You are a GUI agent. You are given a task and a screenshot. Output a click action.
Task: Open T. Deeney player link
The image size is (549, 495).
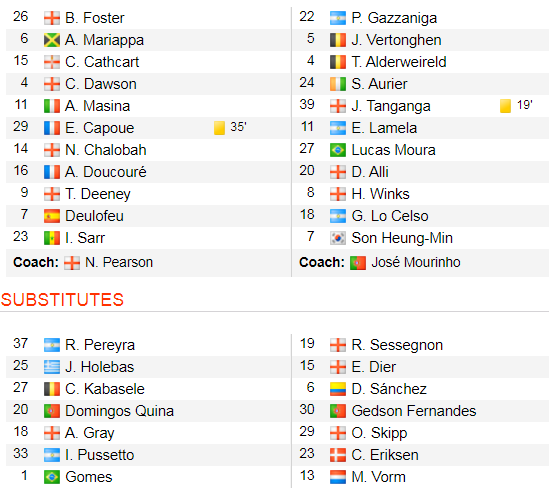(x=98, y=194)
